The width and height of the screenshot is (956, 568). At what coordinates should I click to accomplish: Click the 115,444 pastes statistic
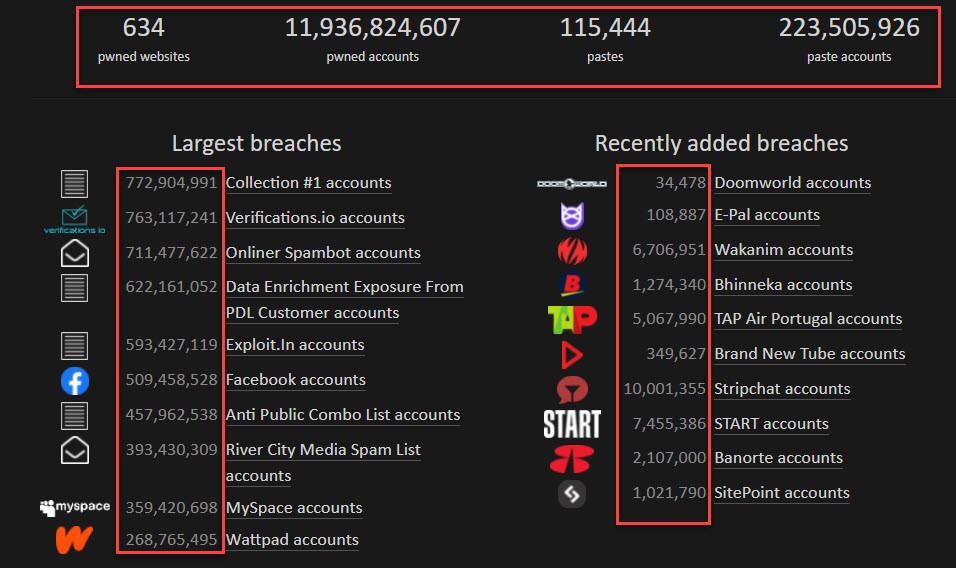pyautogui.click(x=605, y=38)
